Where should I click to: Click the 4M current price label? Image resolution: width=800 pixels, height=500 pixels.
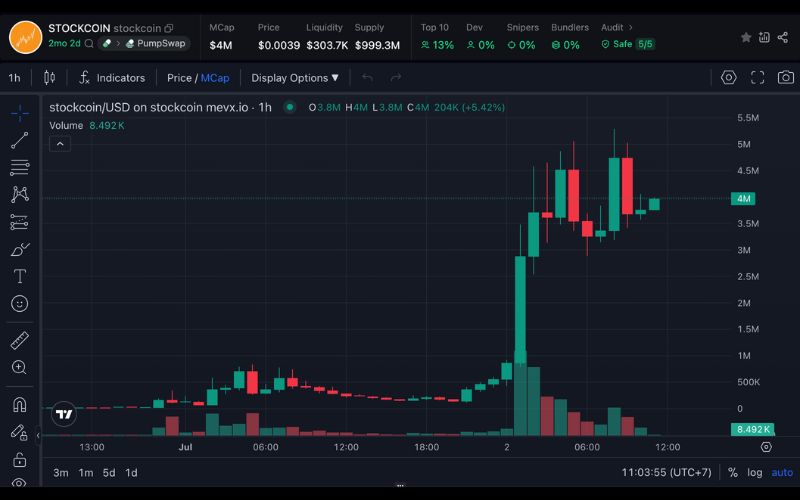point(743,198)
